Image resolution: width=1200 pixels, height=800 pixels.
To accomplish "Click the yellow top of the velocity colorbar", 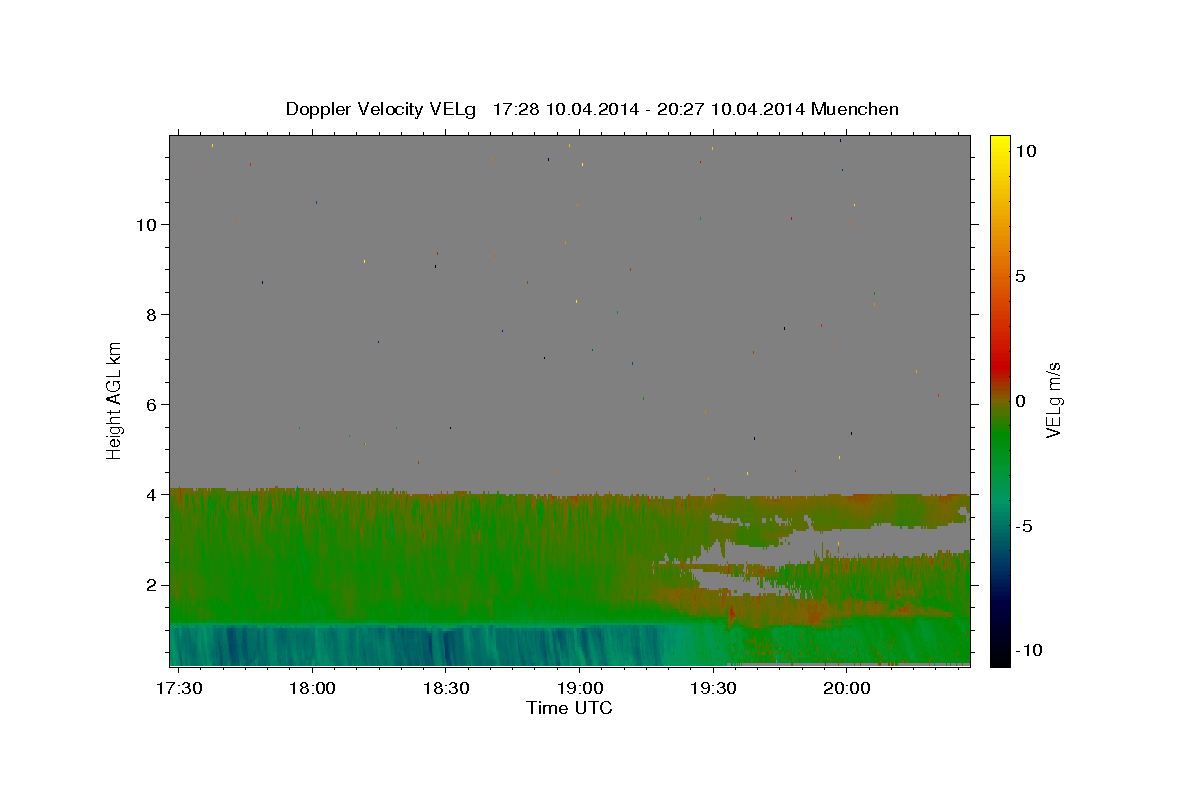I will tap(1000, 140).
